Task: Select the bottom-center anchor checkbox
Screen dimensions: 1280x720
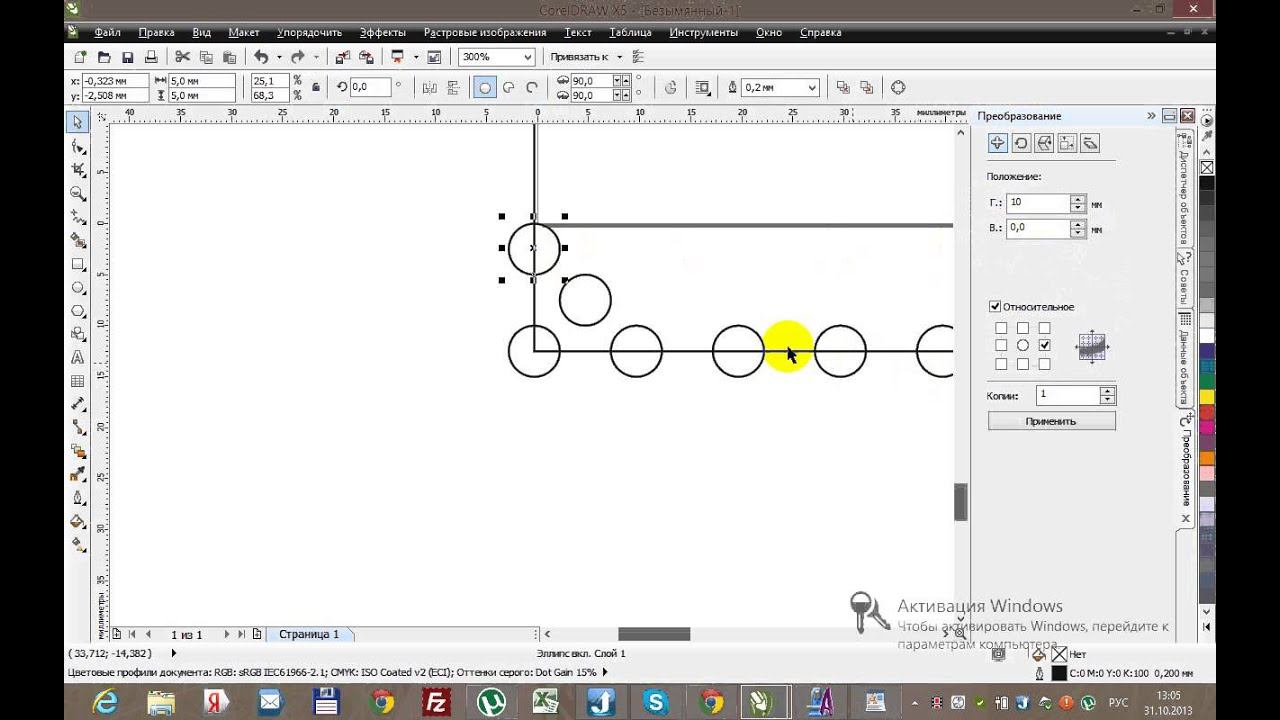Action: [1022, 364]
